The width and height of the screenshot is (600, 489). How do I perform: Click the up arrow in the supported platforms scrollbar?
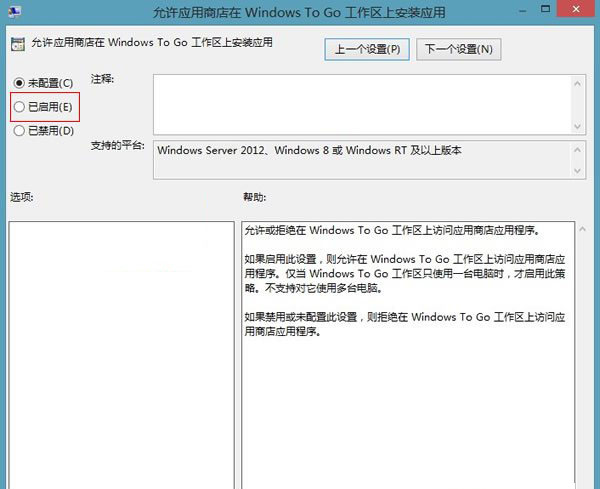click(577, 149)
